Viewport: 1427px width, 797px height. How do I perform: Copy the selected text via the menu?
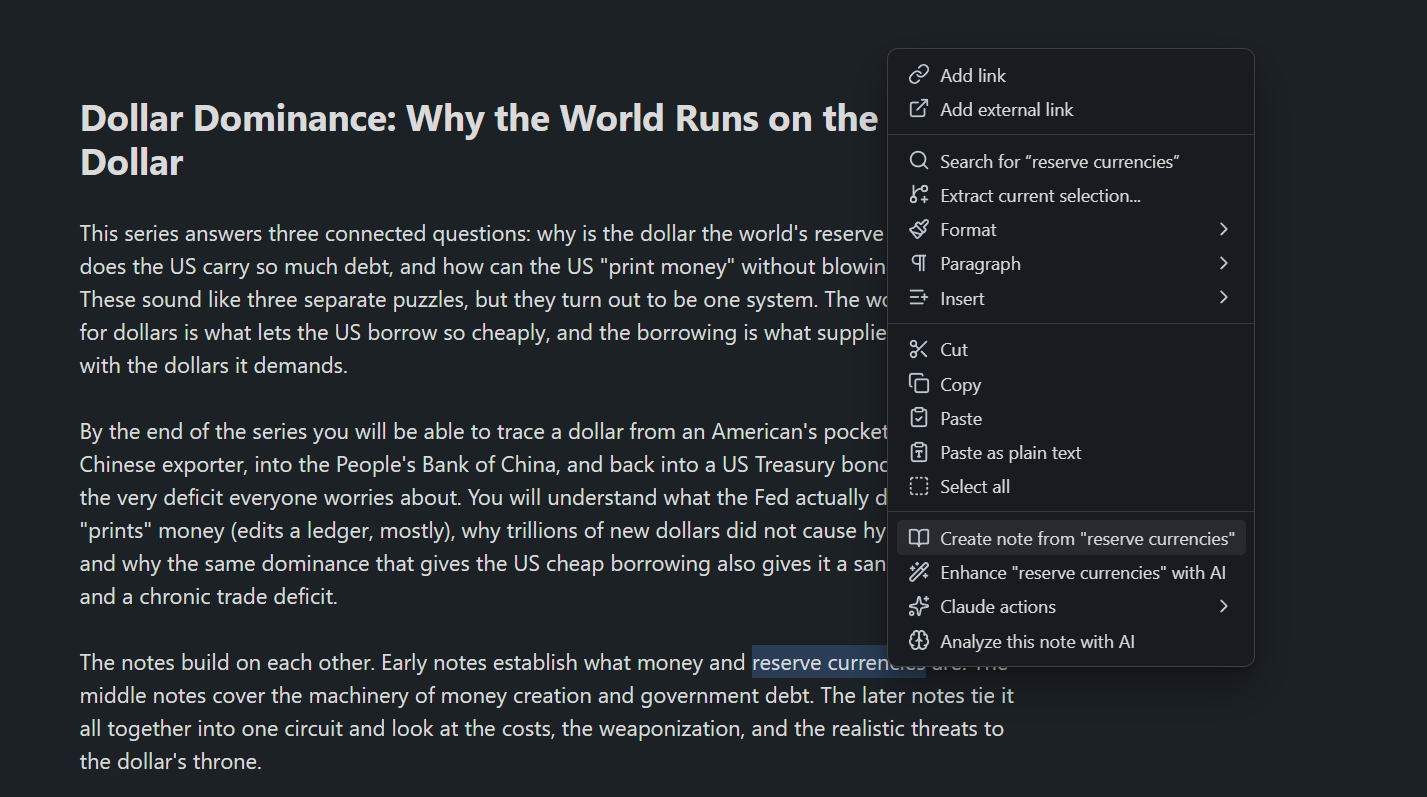(1071, 384)
